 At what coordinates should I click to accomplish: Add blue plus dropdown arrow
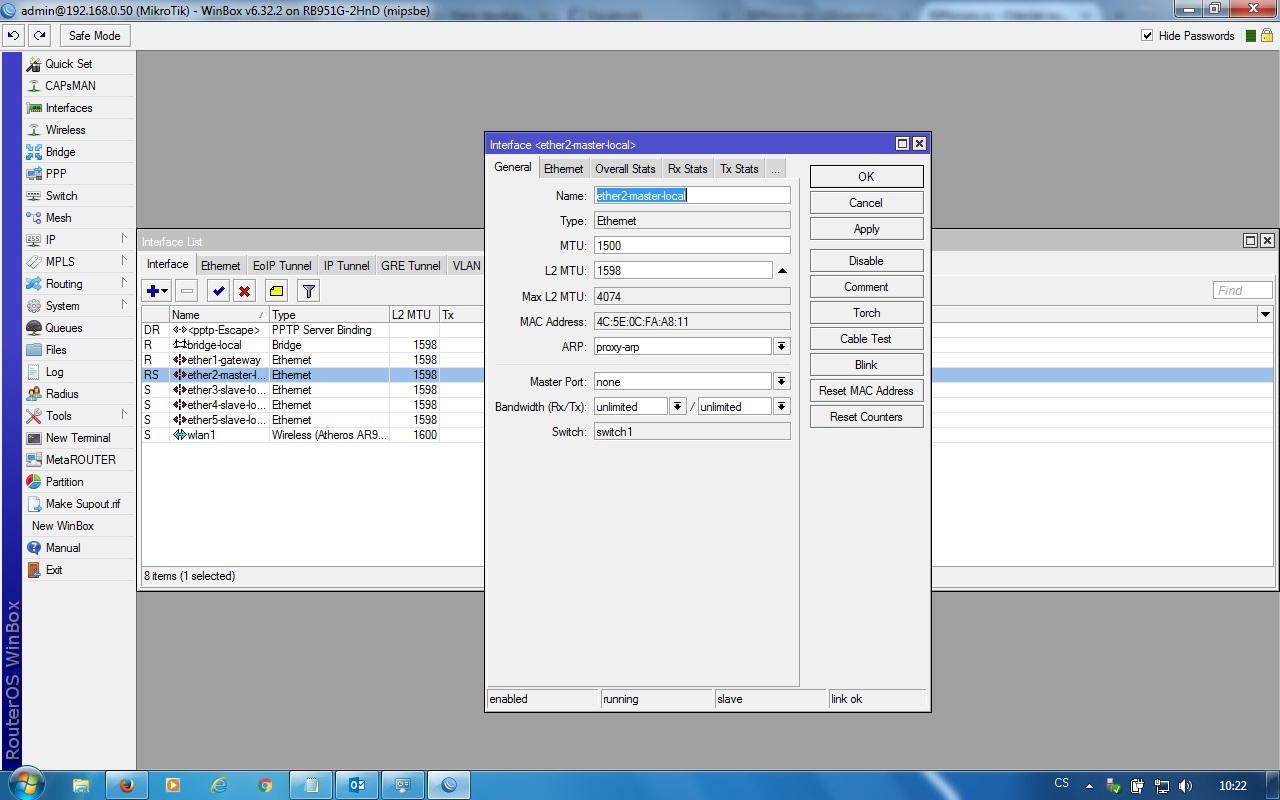[x=166, y=291]
